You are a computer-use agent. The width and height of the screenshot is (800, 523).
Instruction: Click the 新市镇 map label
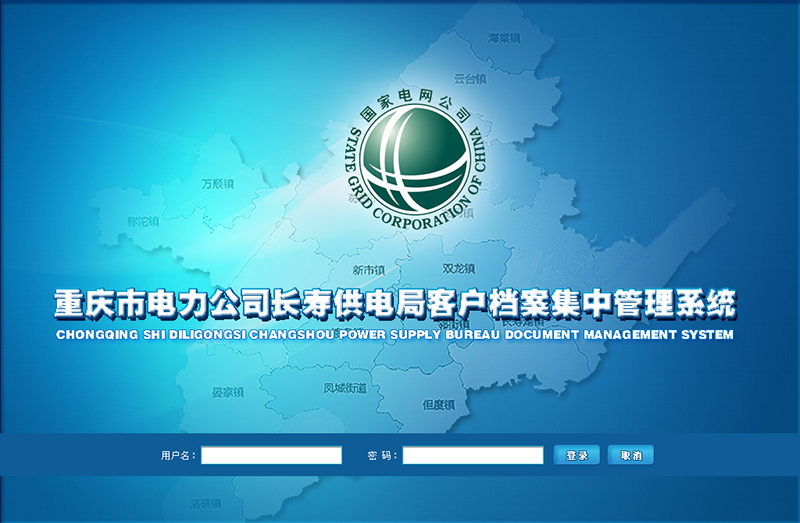(x=369, y=270)
